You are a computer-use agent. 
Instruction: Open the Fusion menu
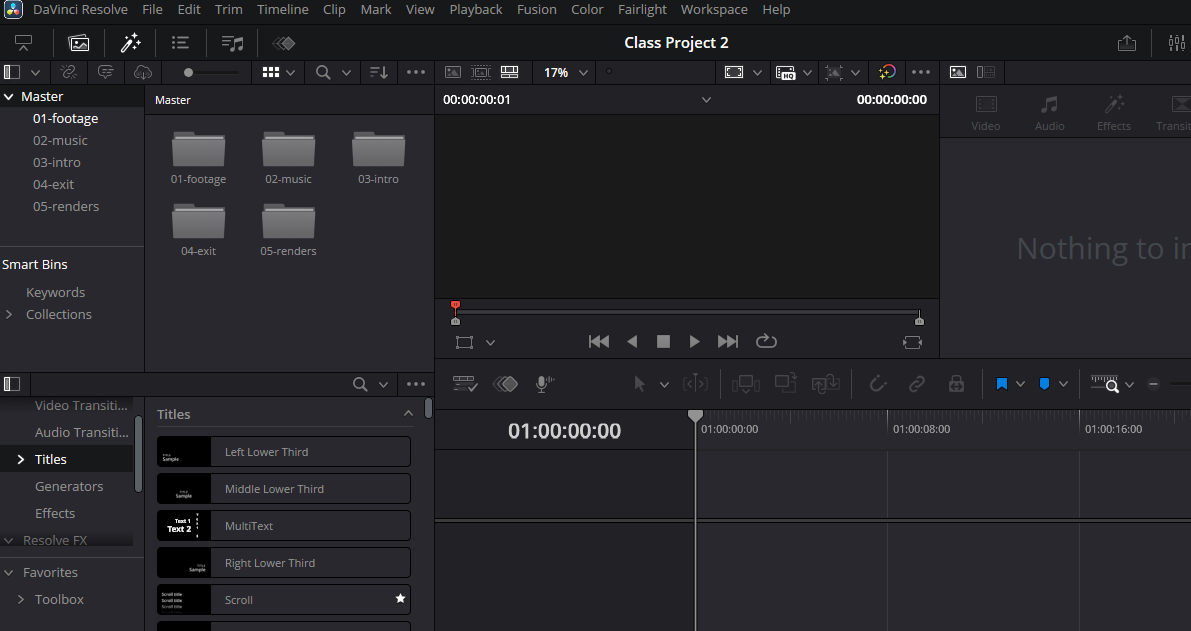pos(536,9)
